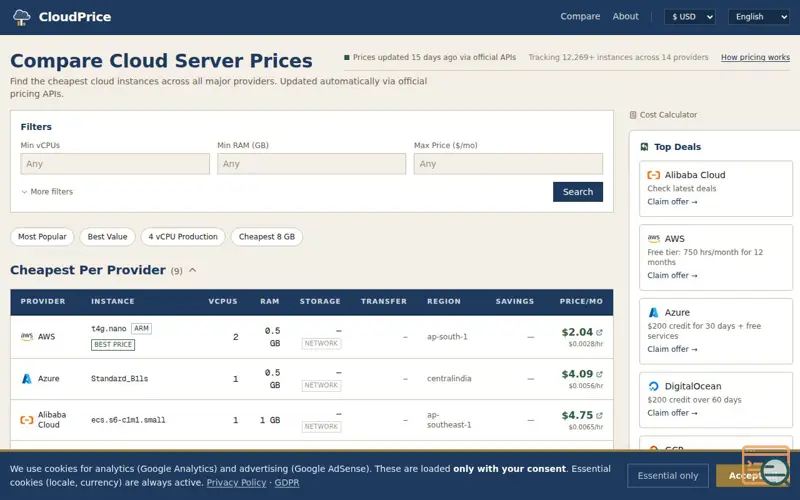Focus the Max Price ($/mo) input field
This screenshot has width=800, height=500.
point(508,164)
